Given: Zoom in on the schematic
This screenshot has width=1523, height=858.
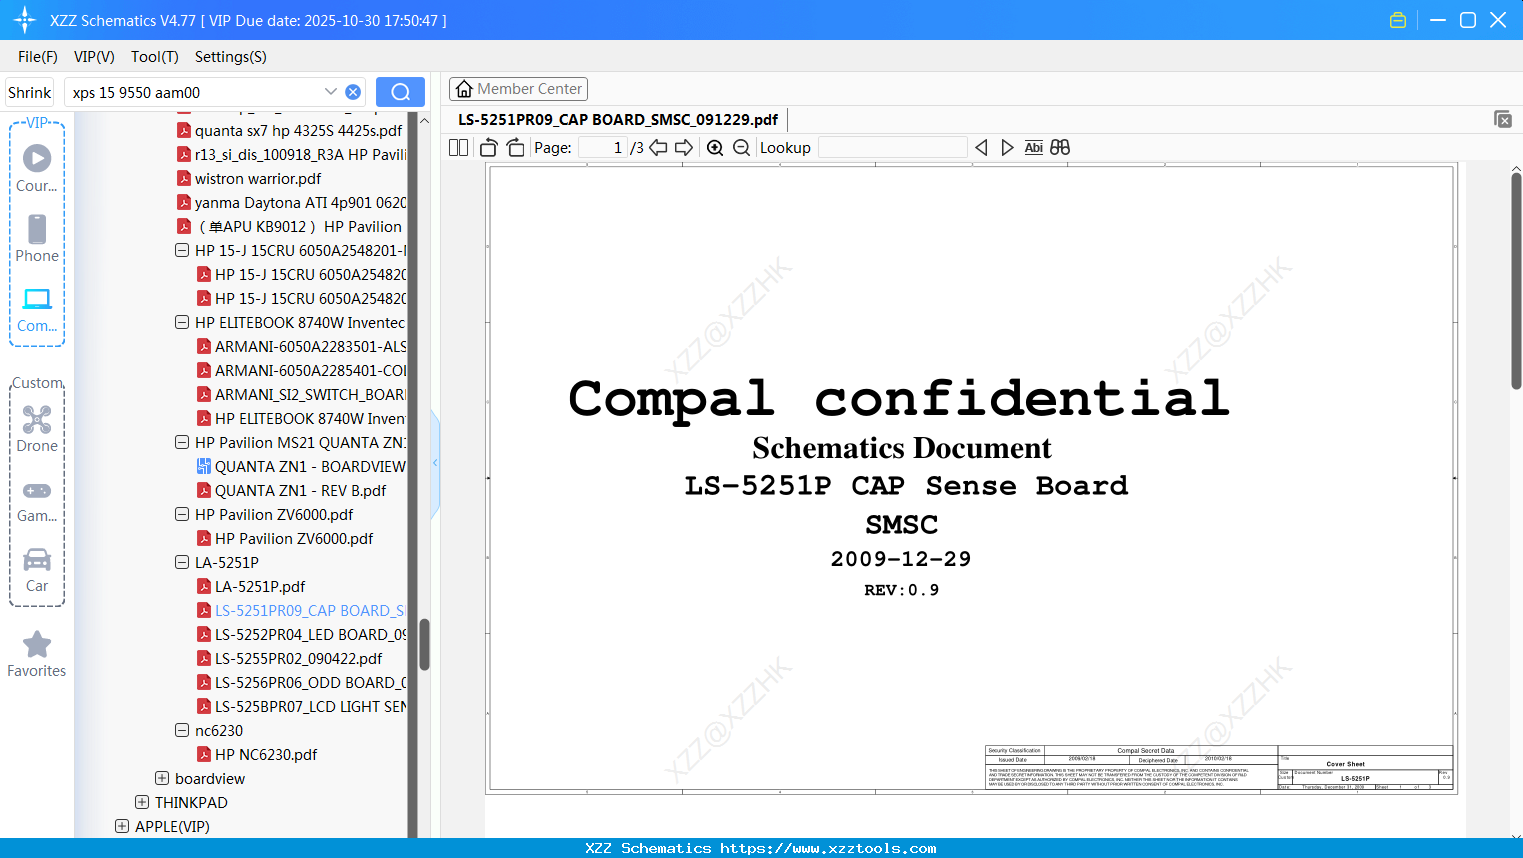Looking at the screenshot, I should click(715, 148).
